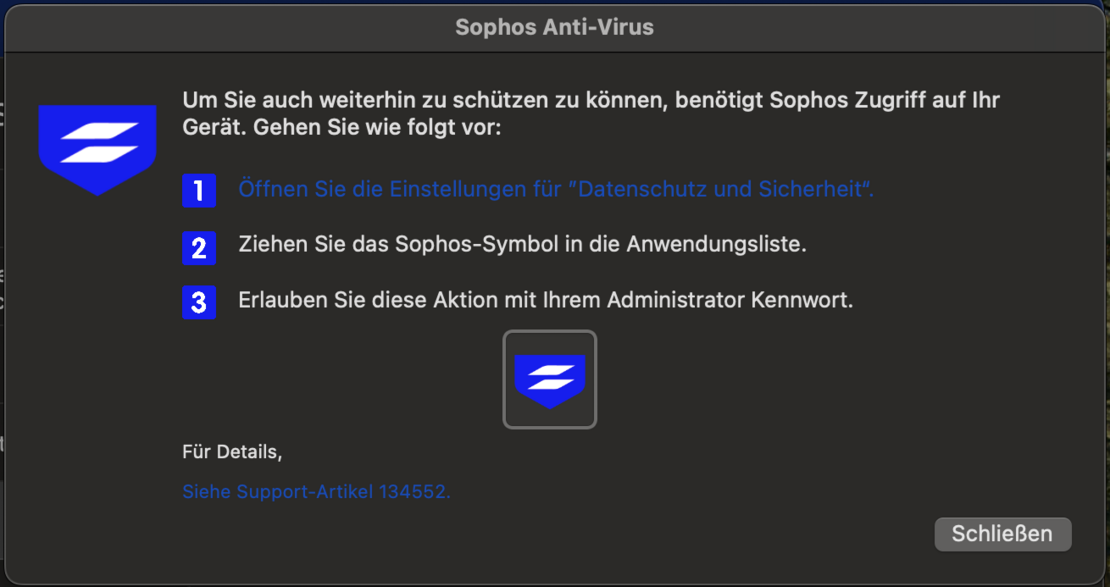Click the number 134552 in support link
Viewport: 1110px width, 587px height.
click(x=414, y=491)
